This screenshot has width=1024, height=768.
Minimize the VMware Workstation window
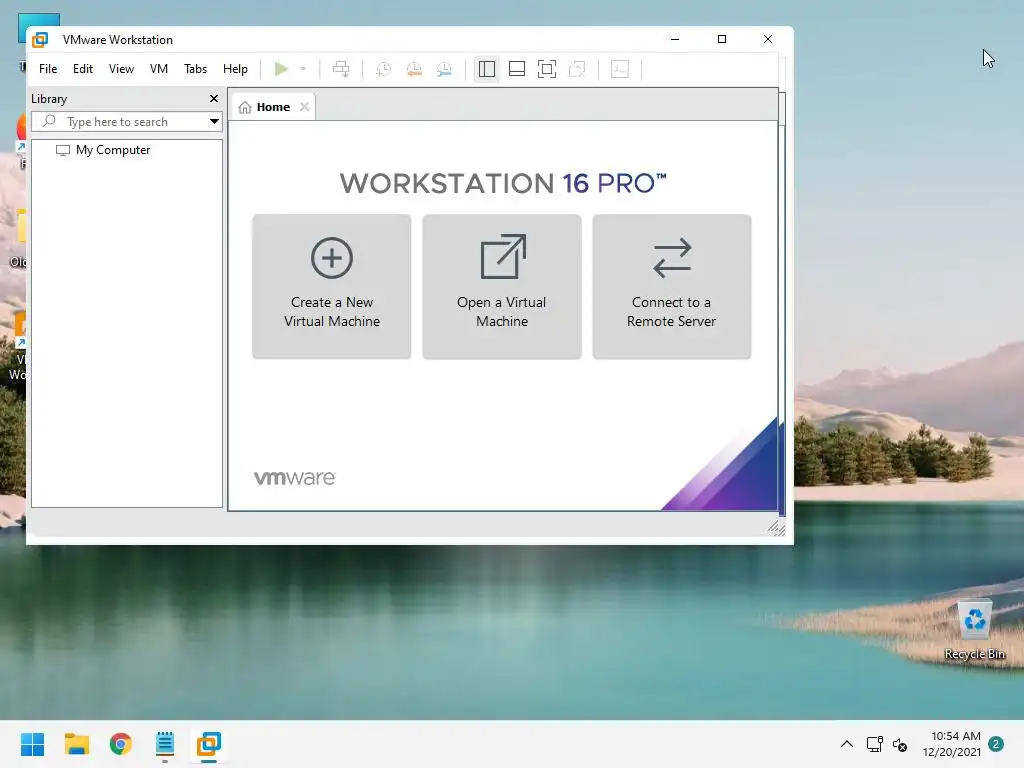tap(675, 39)
